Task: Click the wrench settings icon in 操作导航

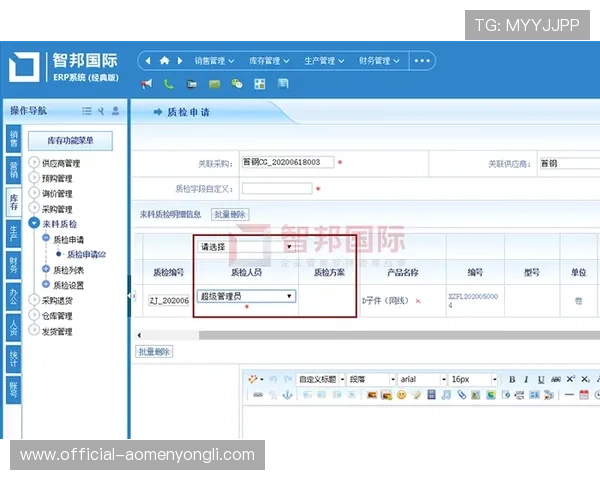Action: click(101, 111)
